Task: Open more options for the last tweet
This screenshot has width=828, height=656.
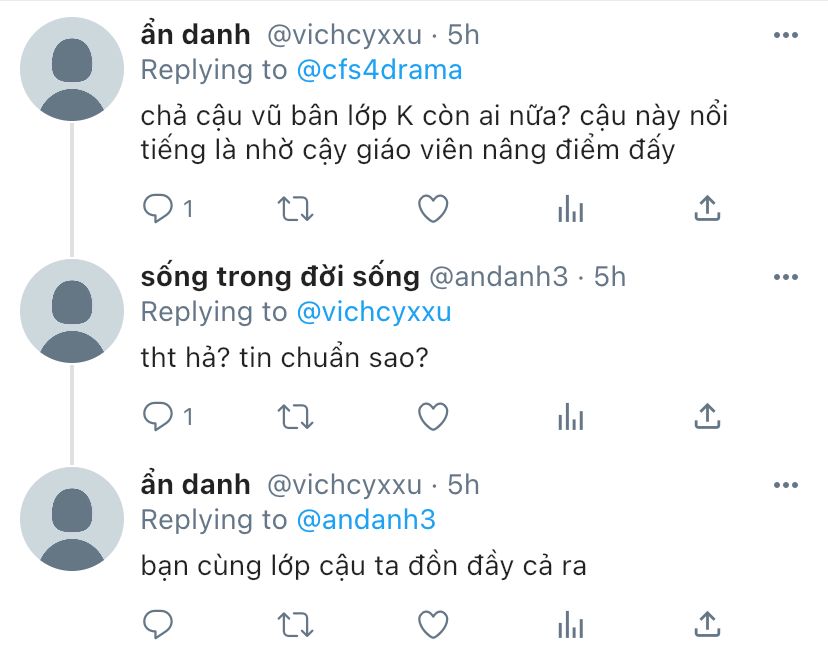Action: (786, 485)
